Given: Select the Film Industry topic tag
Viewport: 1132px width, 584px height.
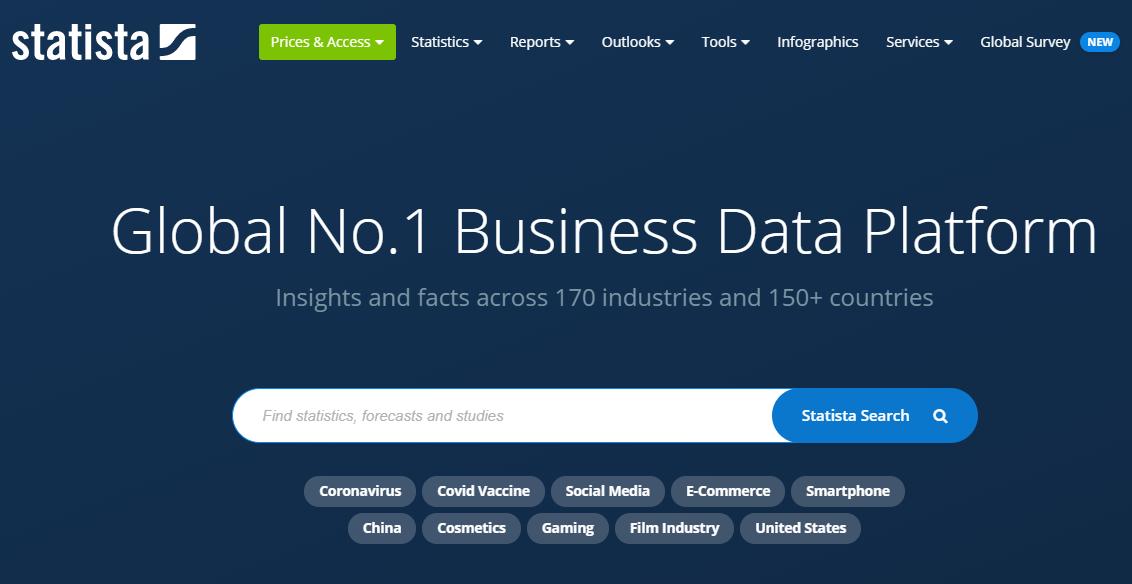Looking at the screenshot, I should click(674, 528).
